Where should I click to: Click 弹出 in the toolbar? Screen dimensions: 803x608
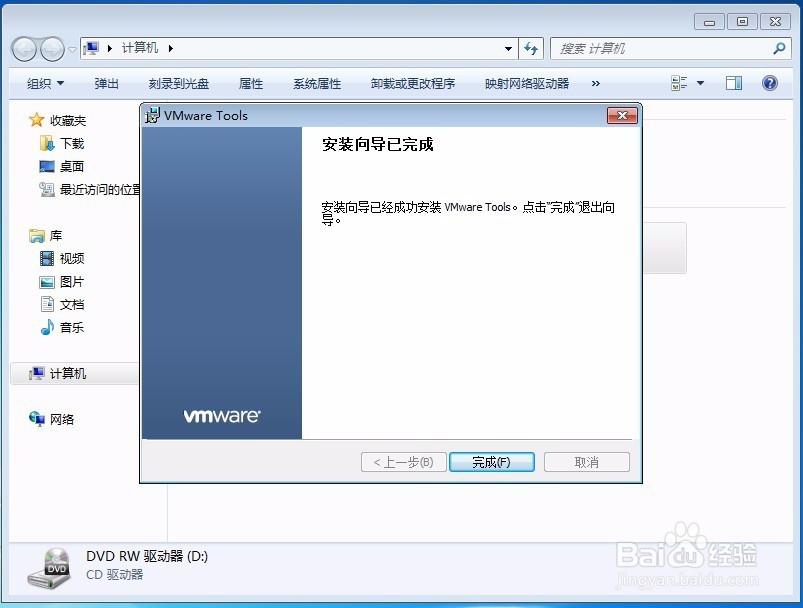(x=107, y=83)
